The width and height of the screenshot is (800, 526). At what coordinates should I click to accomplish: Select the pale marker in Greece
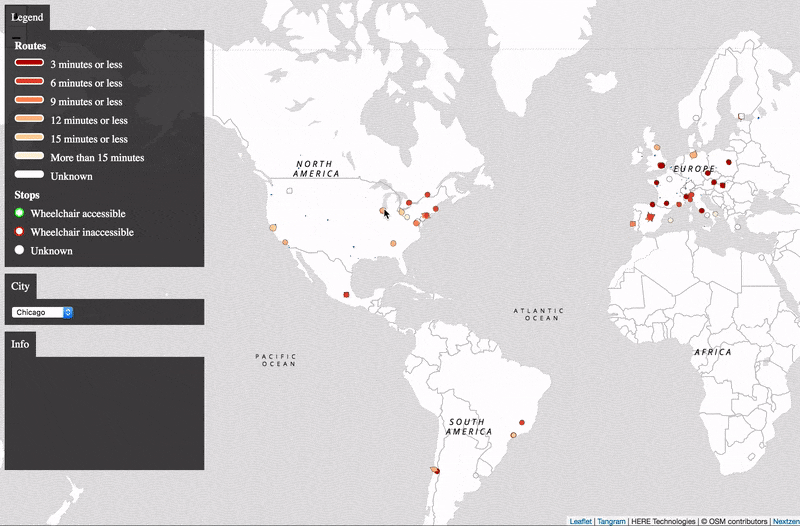[x=738, y=227]
